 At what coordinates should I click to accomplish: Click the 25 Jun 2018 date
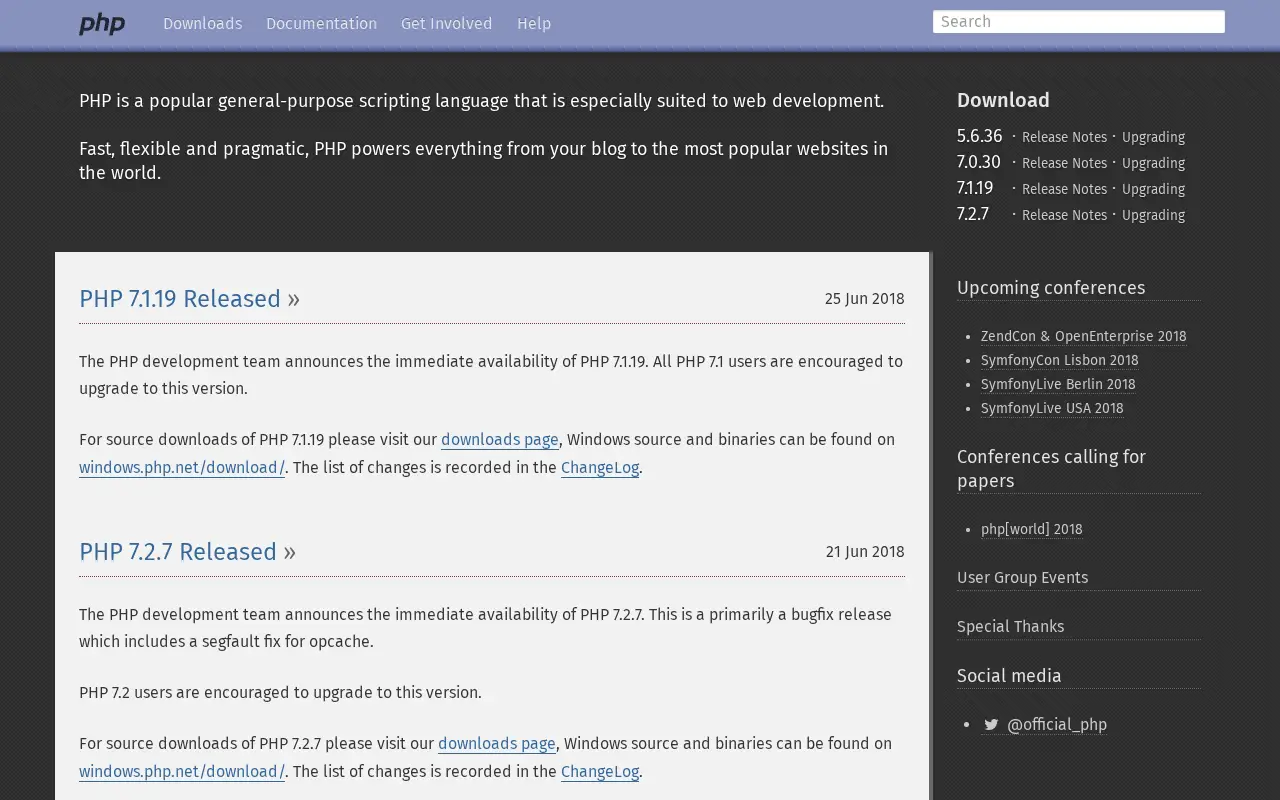point(864,299)
